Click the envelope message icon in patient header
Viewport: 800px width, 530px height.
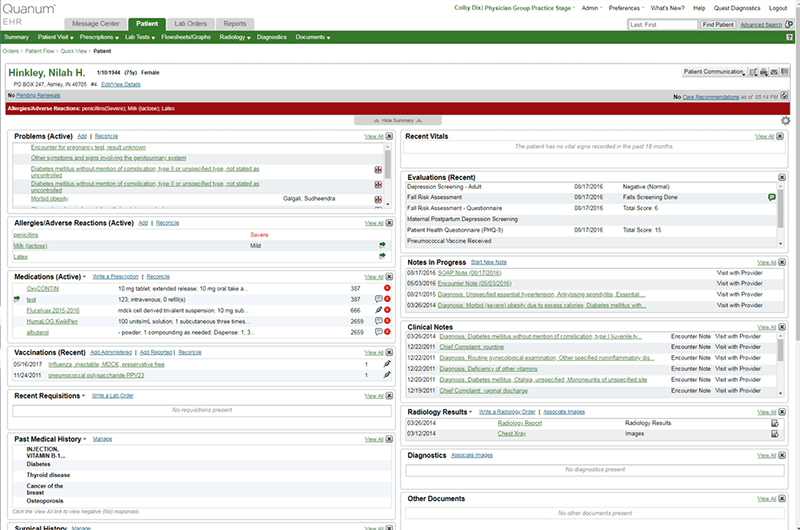(x=774, y=72)
